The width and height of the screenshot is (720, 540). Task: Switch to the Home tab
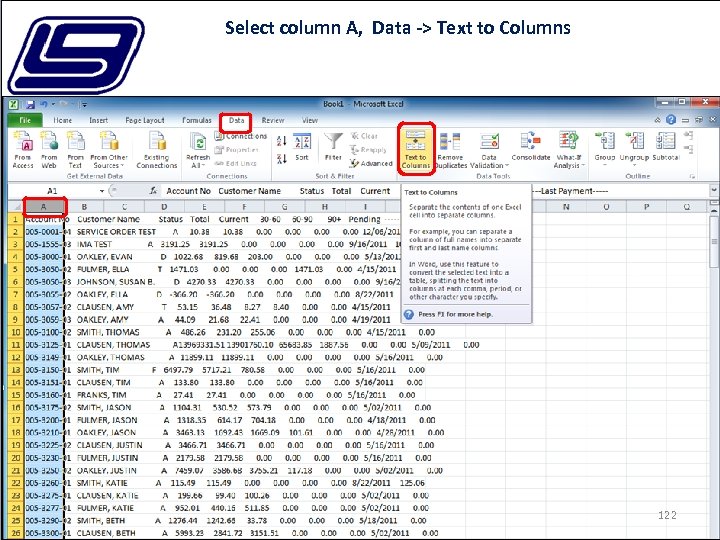62,120
